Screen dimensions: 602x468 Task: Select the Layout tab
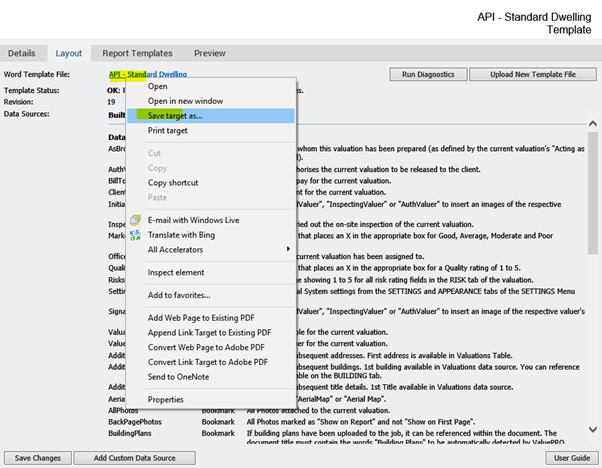(69, 53)
